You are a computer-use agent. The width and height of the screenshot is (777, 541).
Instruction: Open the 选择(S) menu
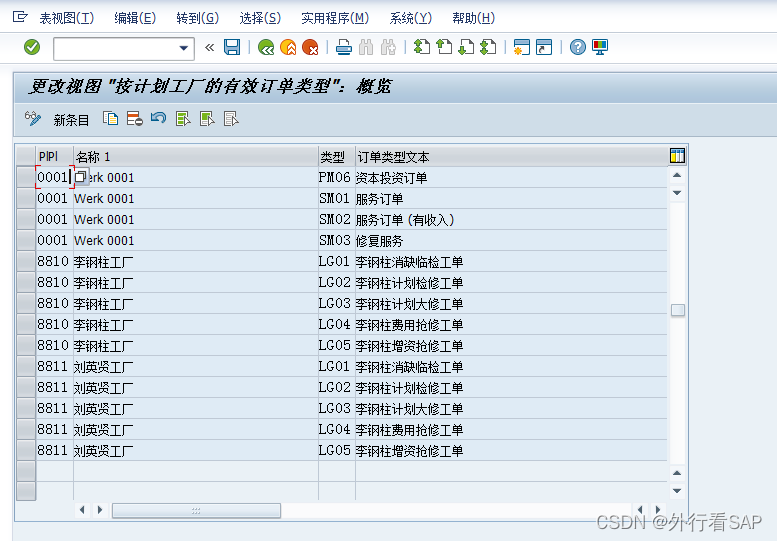click(260, 18)
